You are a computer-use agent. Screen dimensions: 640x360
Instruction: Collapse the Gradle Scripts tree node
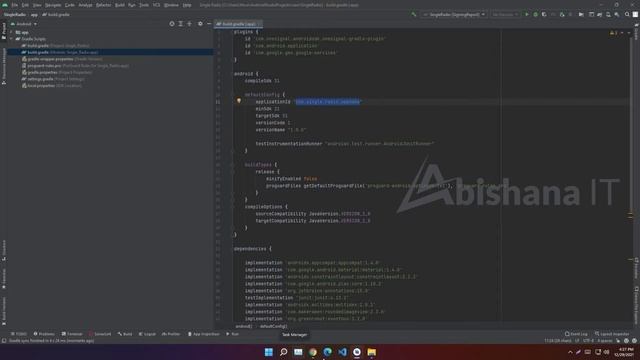tap(11, 39)
